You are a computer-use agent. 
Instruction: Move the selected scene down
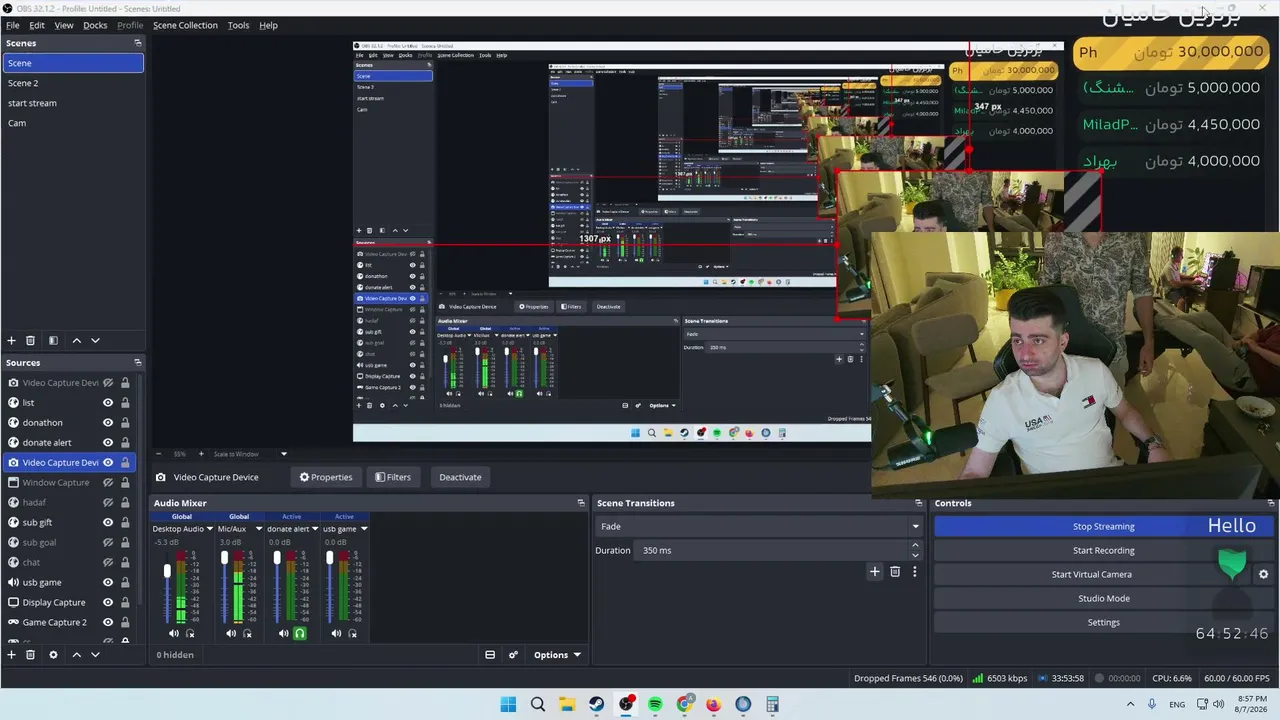(95, 341)
